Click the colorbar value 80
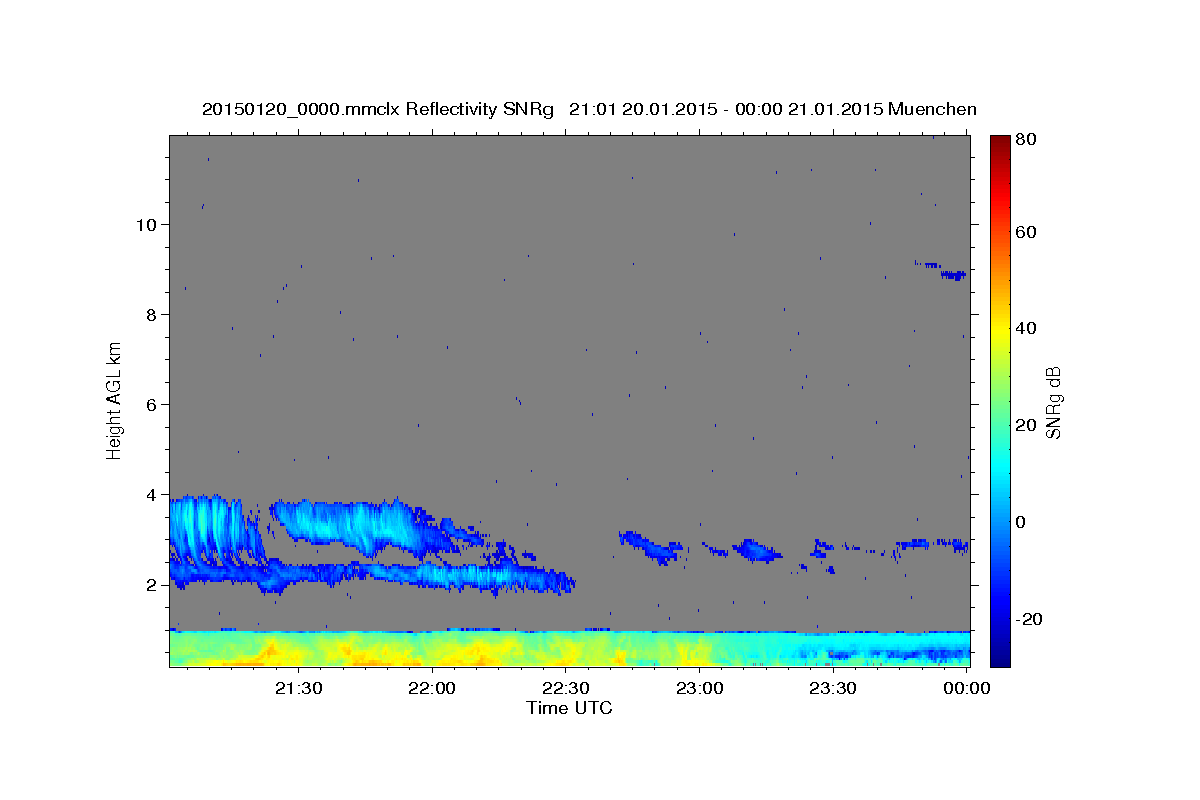Viewport: 1200px width, 800px height. tap(1028, 140)
